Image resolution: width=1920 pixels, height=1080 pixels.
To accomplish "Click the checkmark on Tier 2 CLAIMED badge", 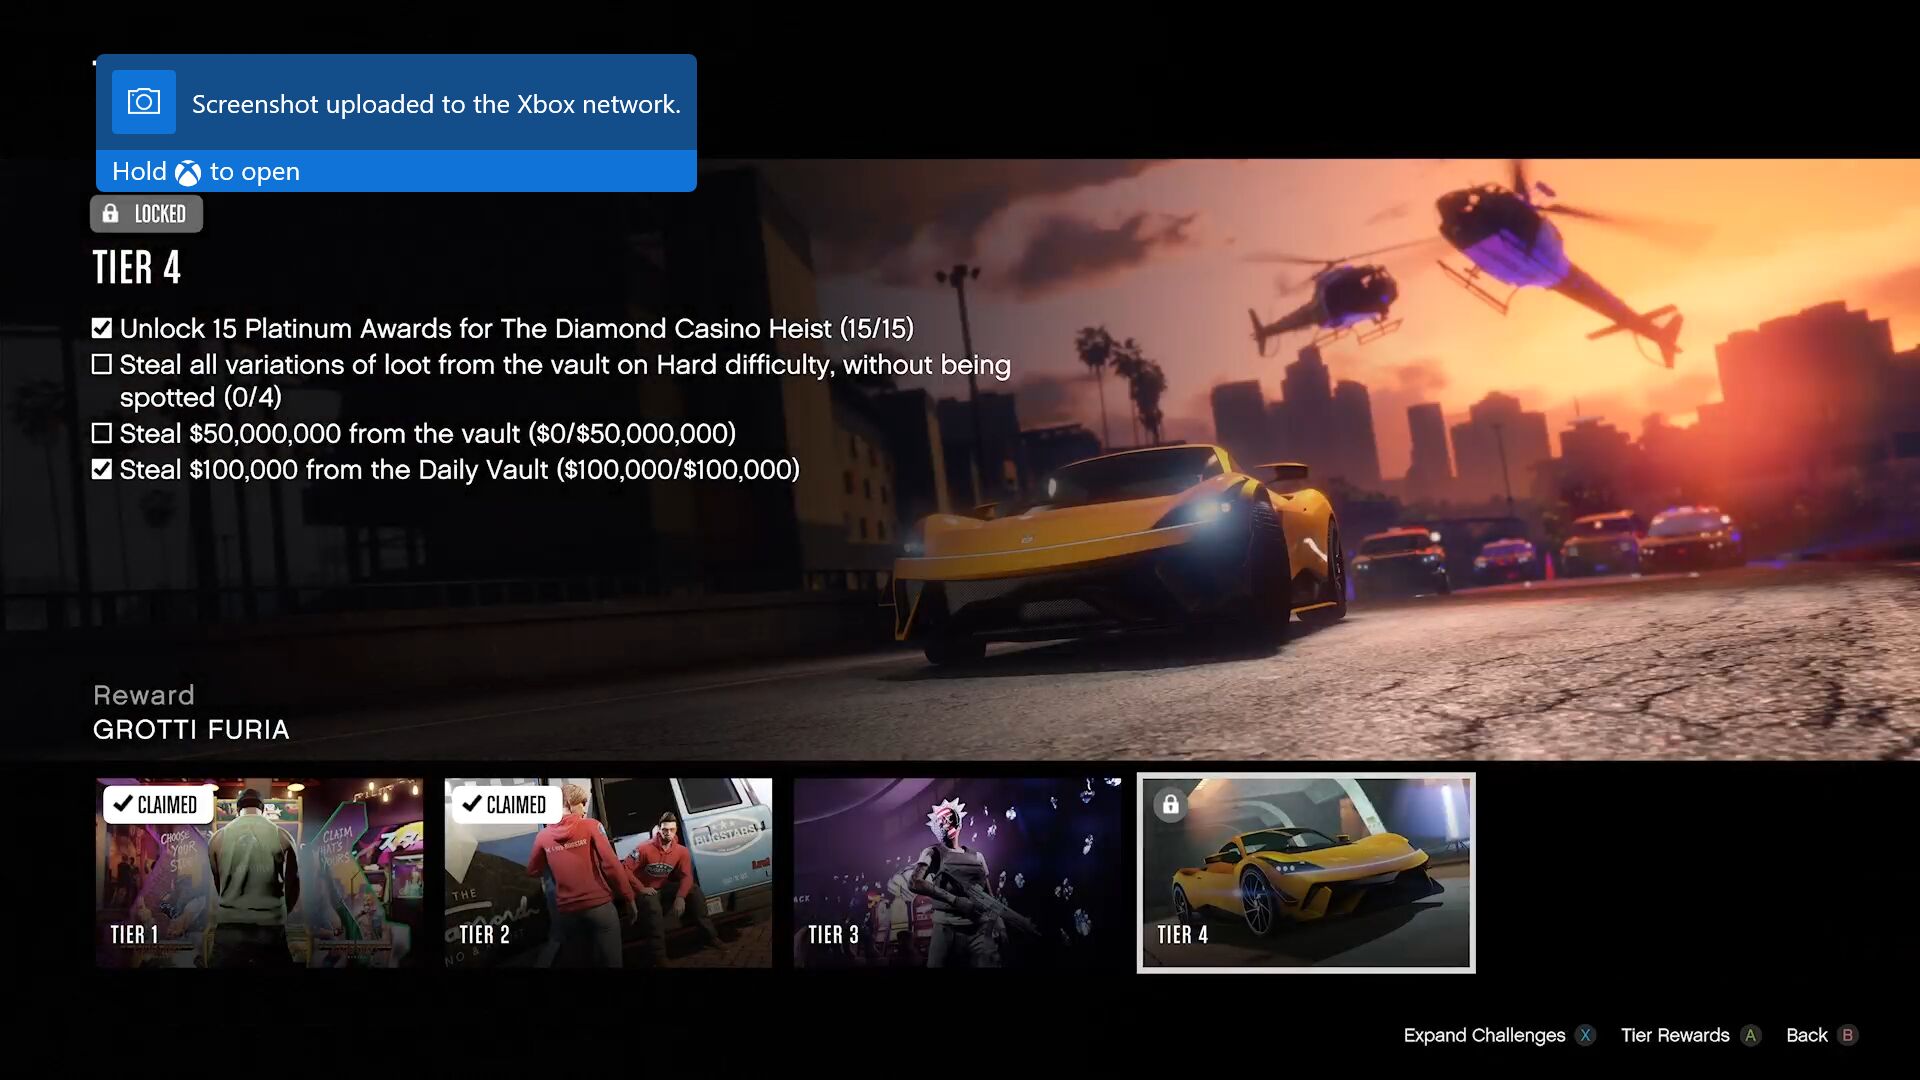I will click(x=471, y=804).
